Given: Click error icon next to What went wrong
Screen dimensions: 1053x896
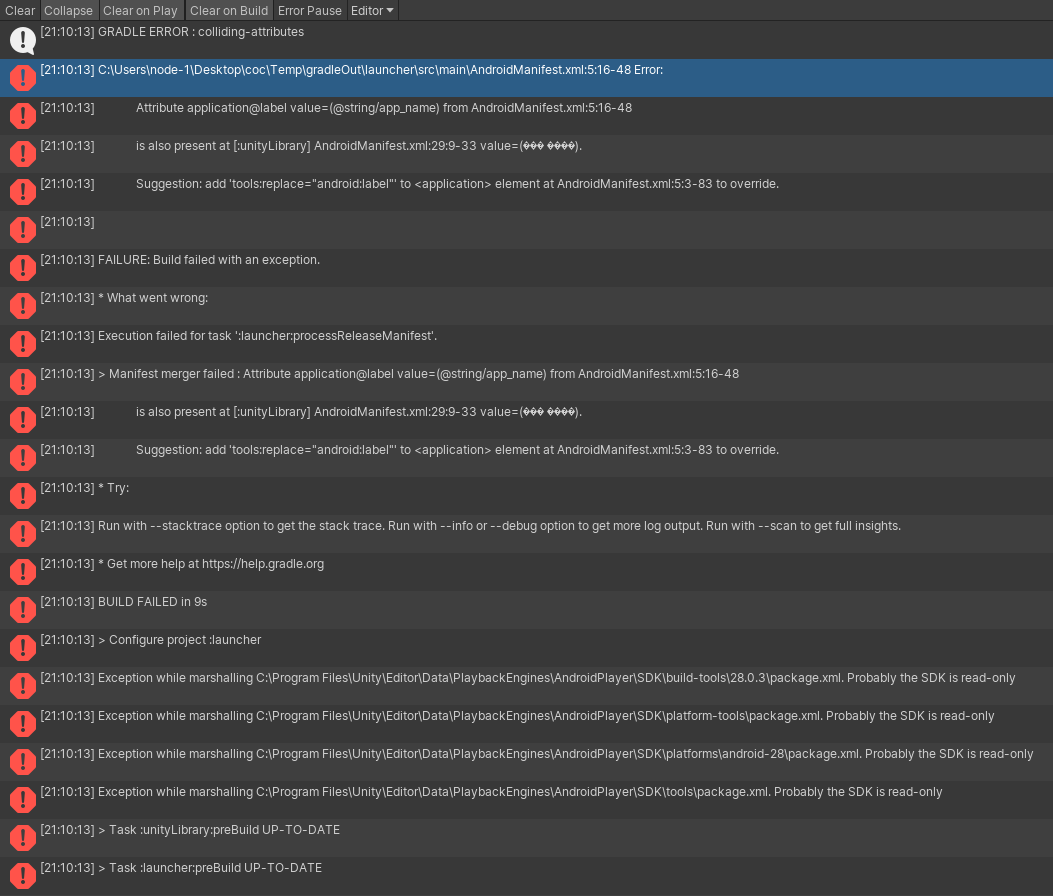Looking at the screenshot, I should click(22, 306).
